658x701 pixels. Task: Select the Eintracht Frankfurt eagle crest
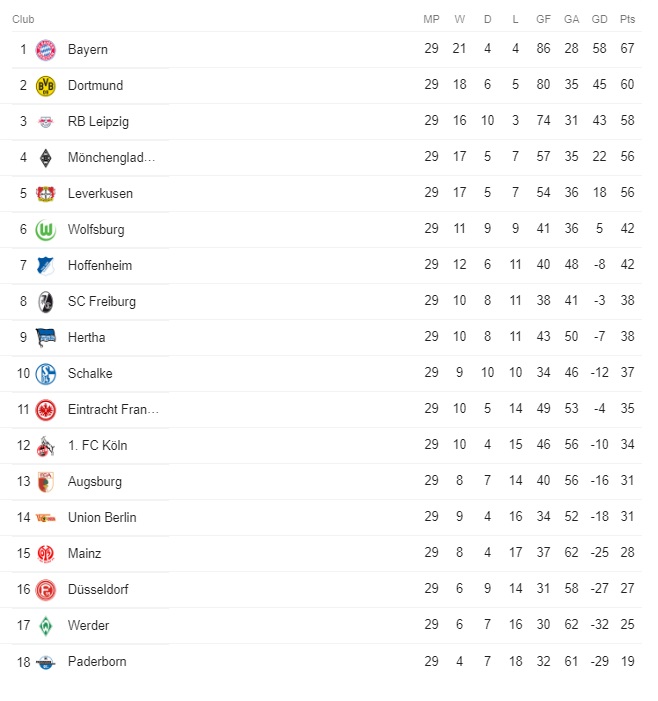(x=46, y=410)
